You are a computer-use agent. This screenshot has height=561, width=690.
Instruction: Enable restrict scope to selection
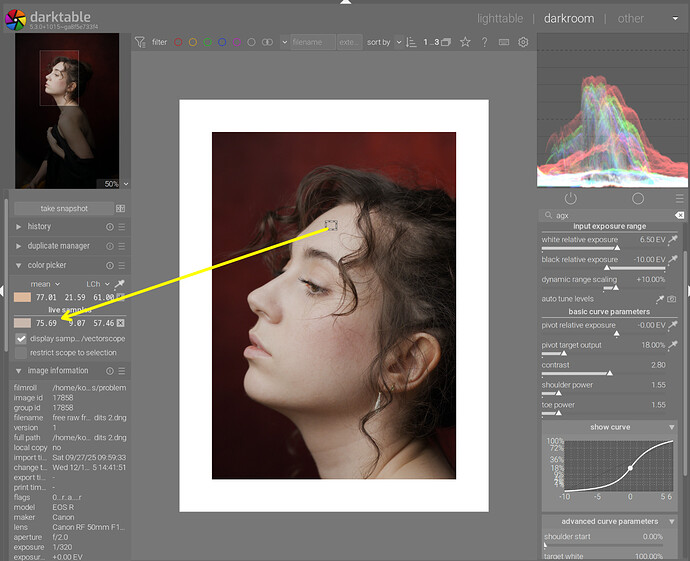pos(21,353)
